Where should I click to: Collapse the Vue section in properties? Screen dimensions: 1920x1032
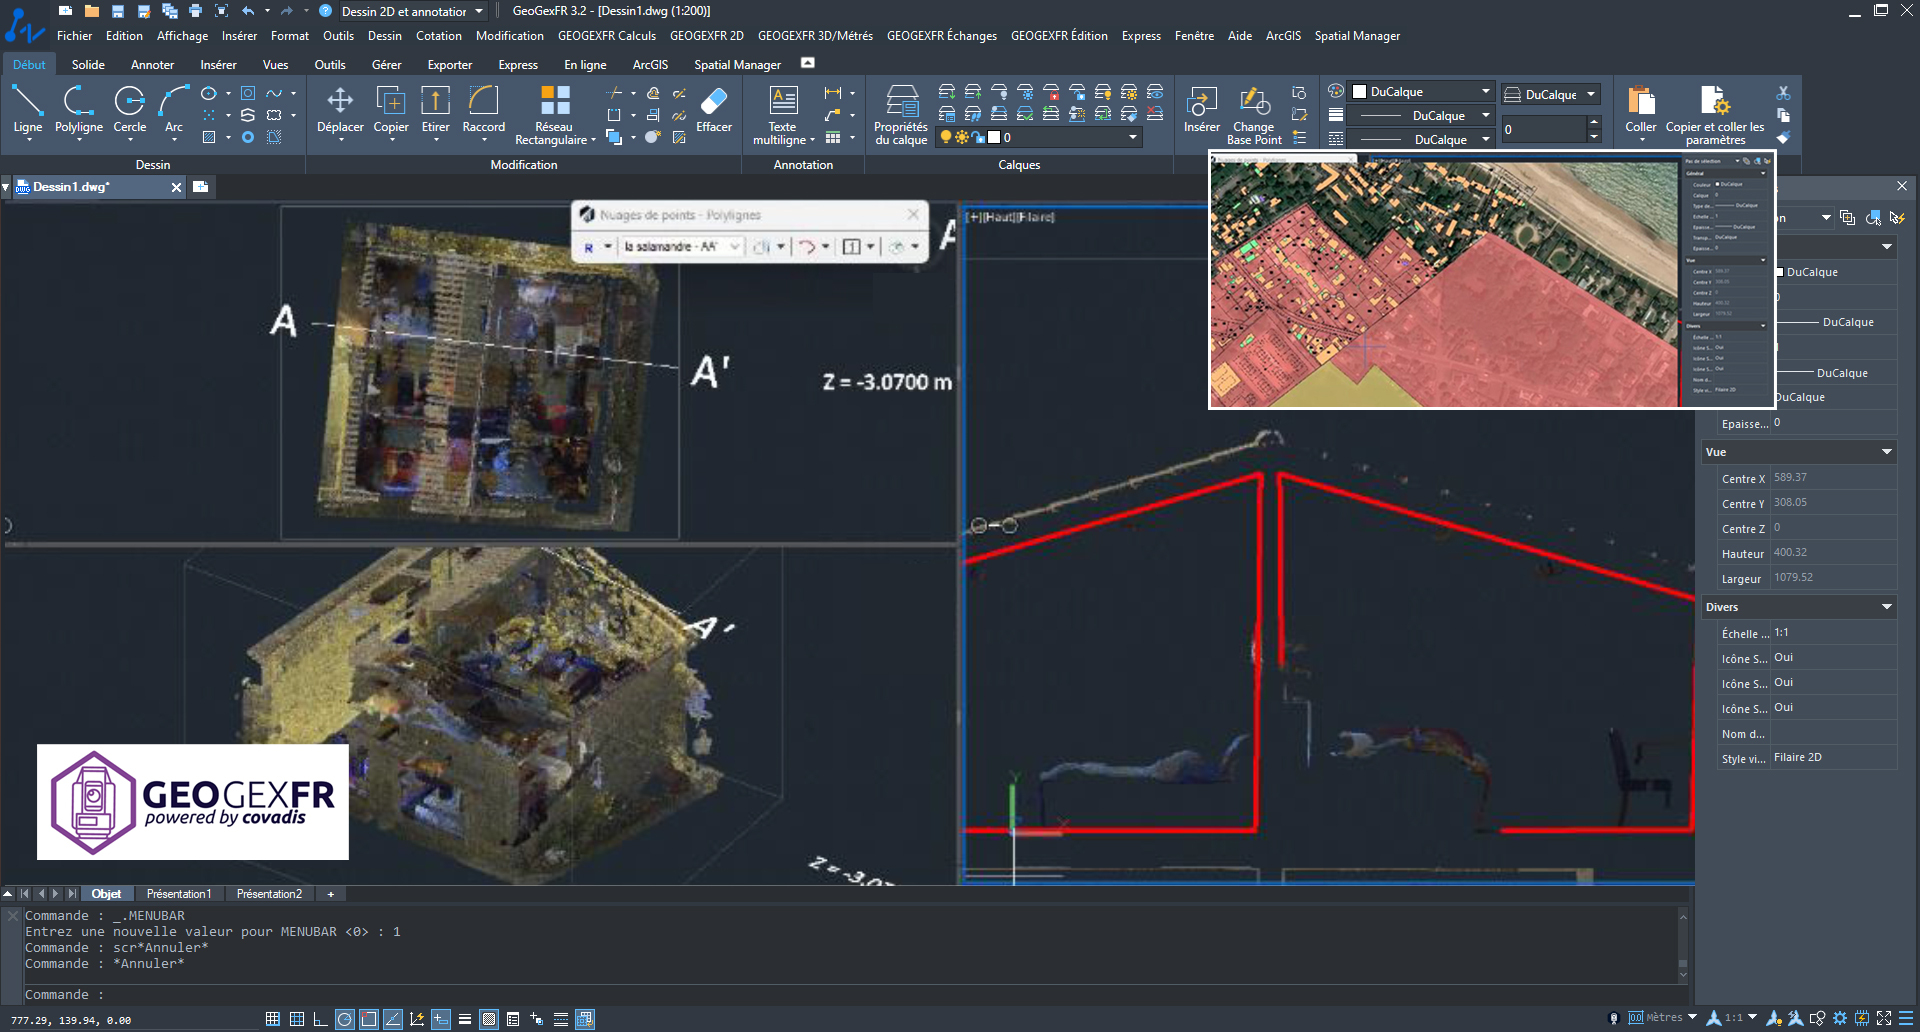[x=1886, y=452]
